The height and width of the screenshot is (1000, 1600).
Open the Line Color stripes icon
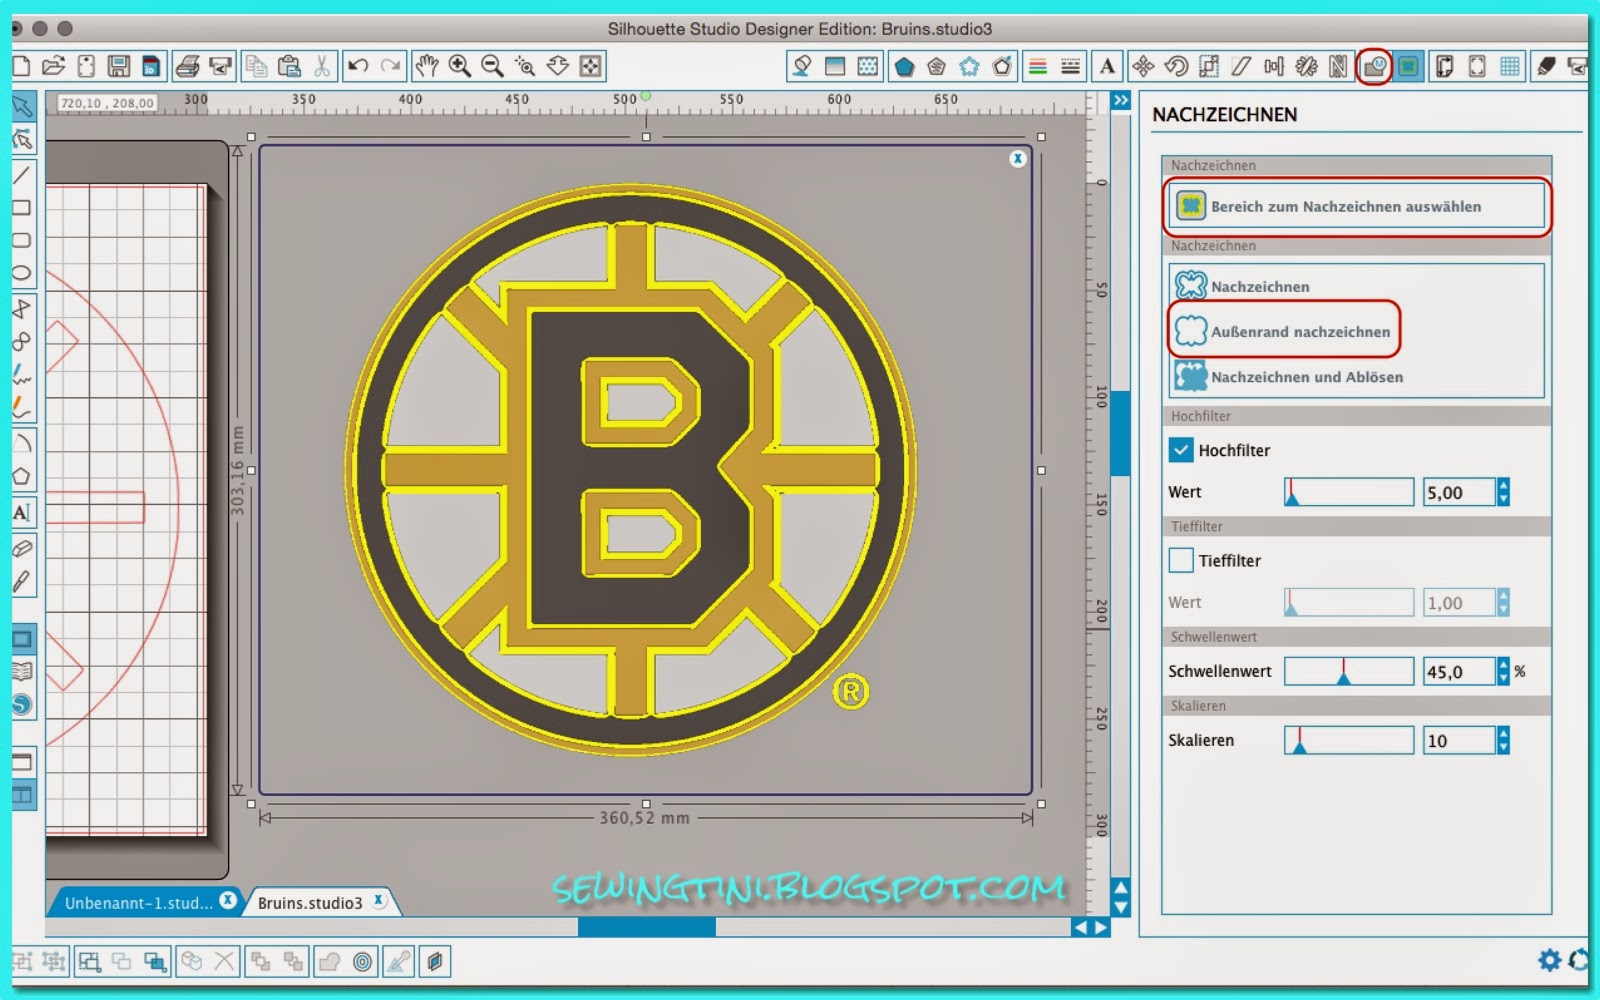click(x=1038, y=66)
